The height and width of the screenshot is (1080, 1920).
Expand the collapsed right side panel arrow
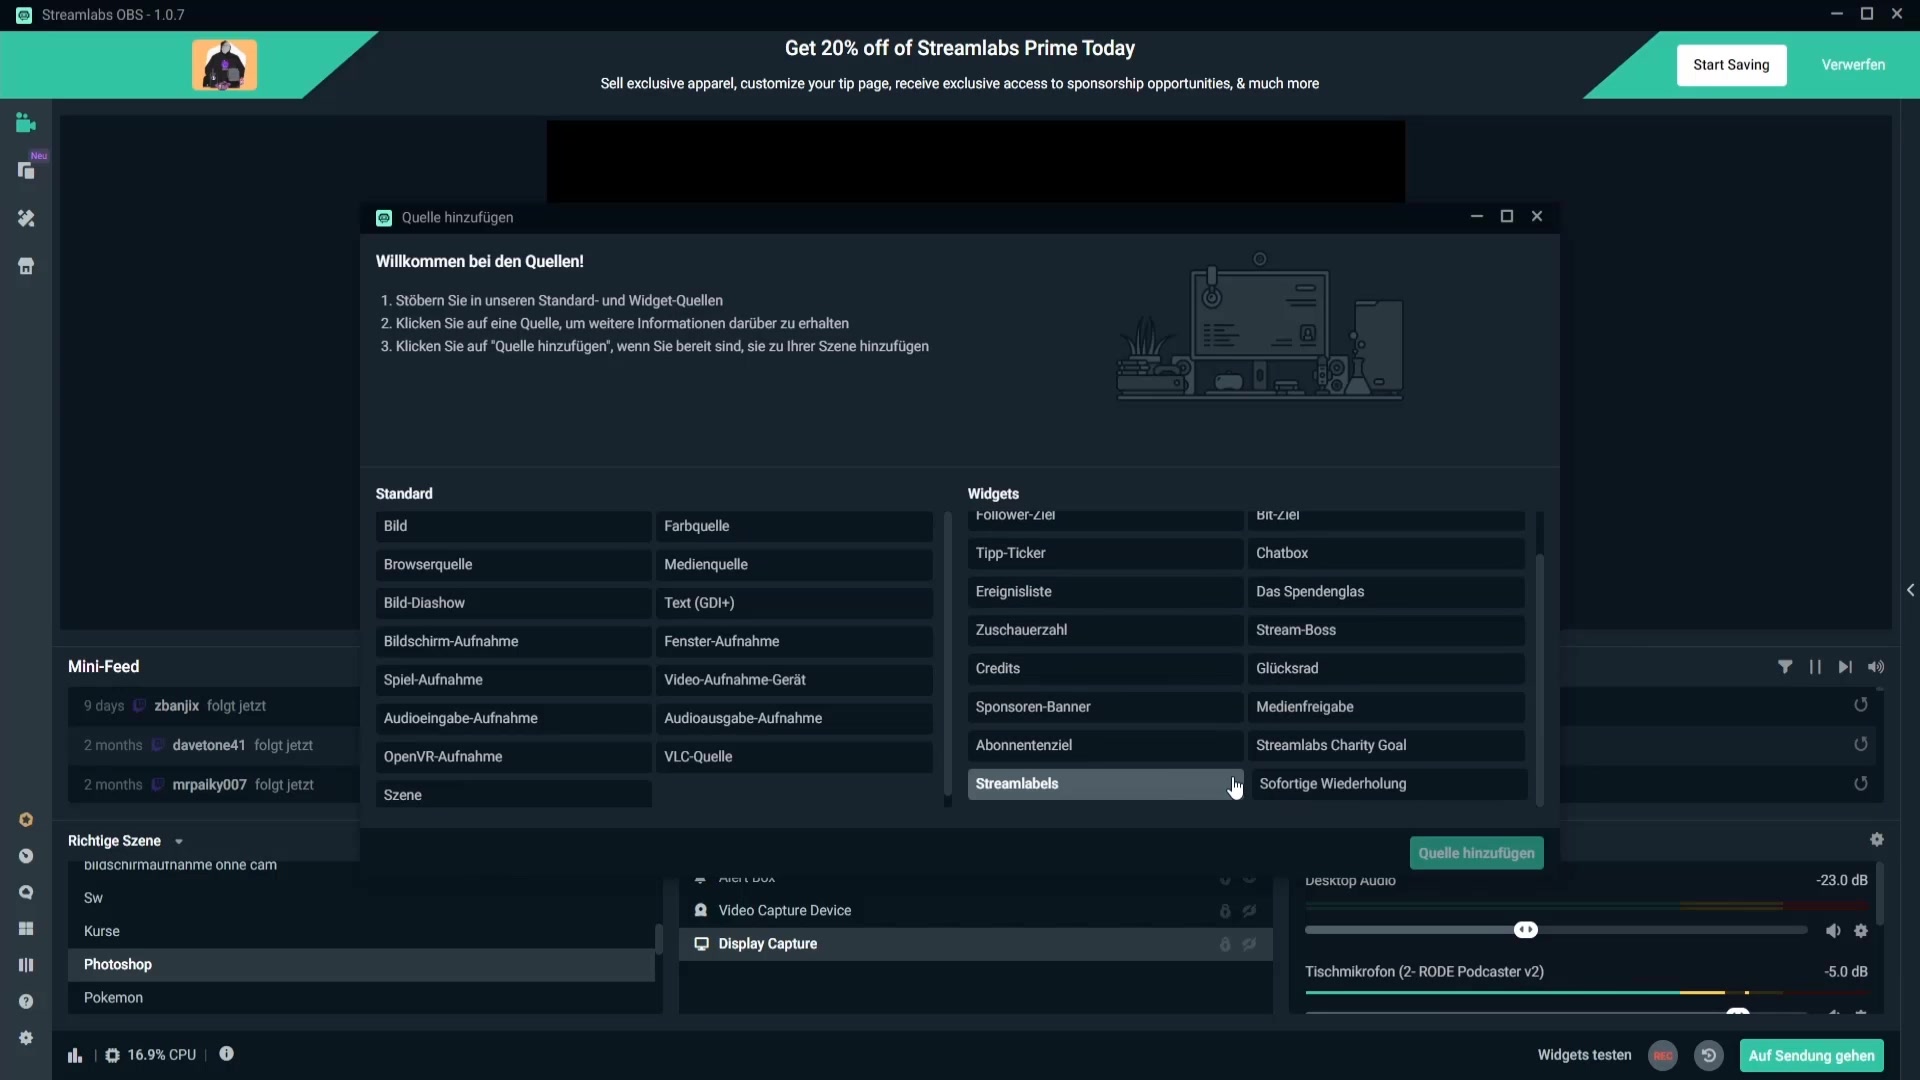(x=1910, y=590)
